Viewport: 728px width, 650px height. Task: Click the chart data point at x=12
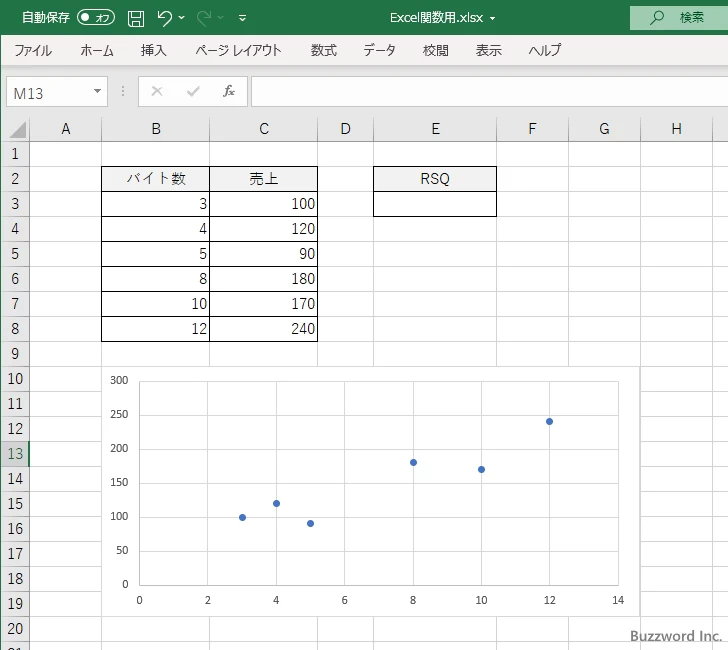549,422
